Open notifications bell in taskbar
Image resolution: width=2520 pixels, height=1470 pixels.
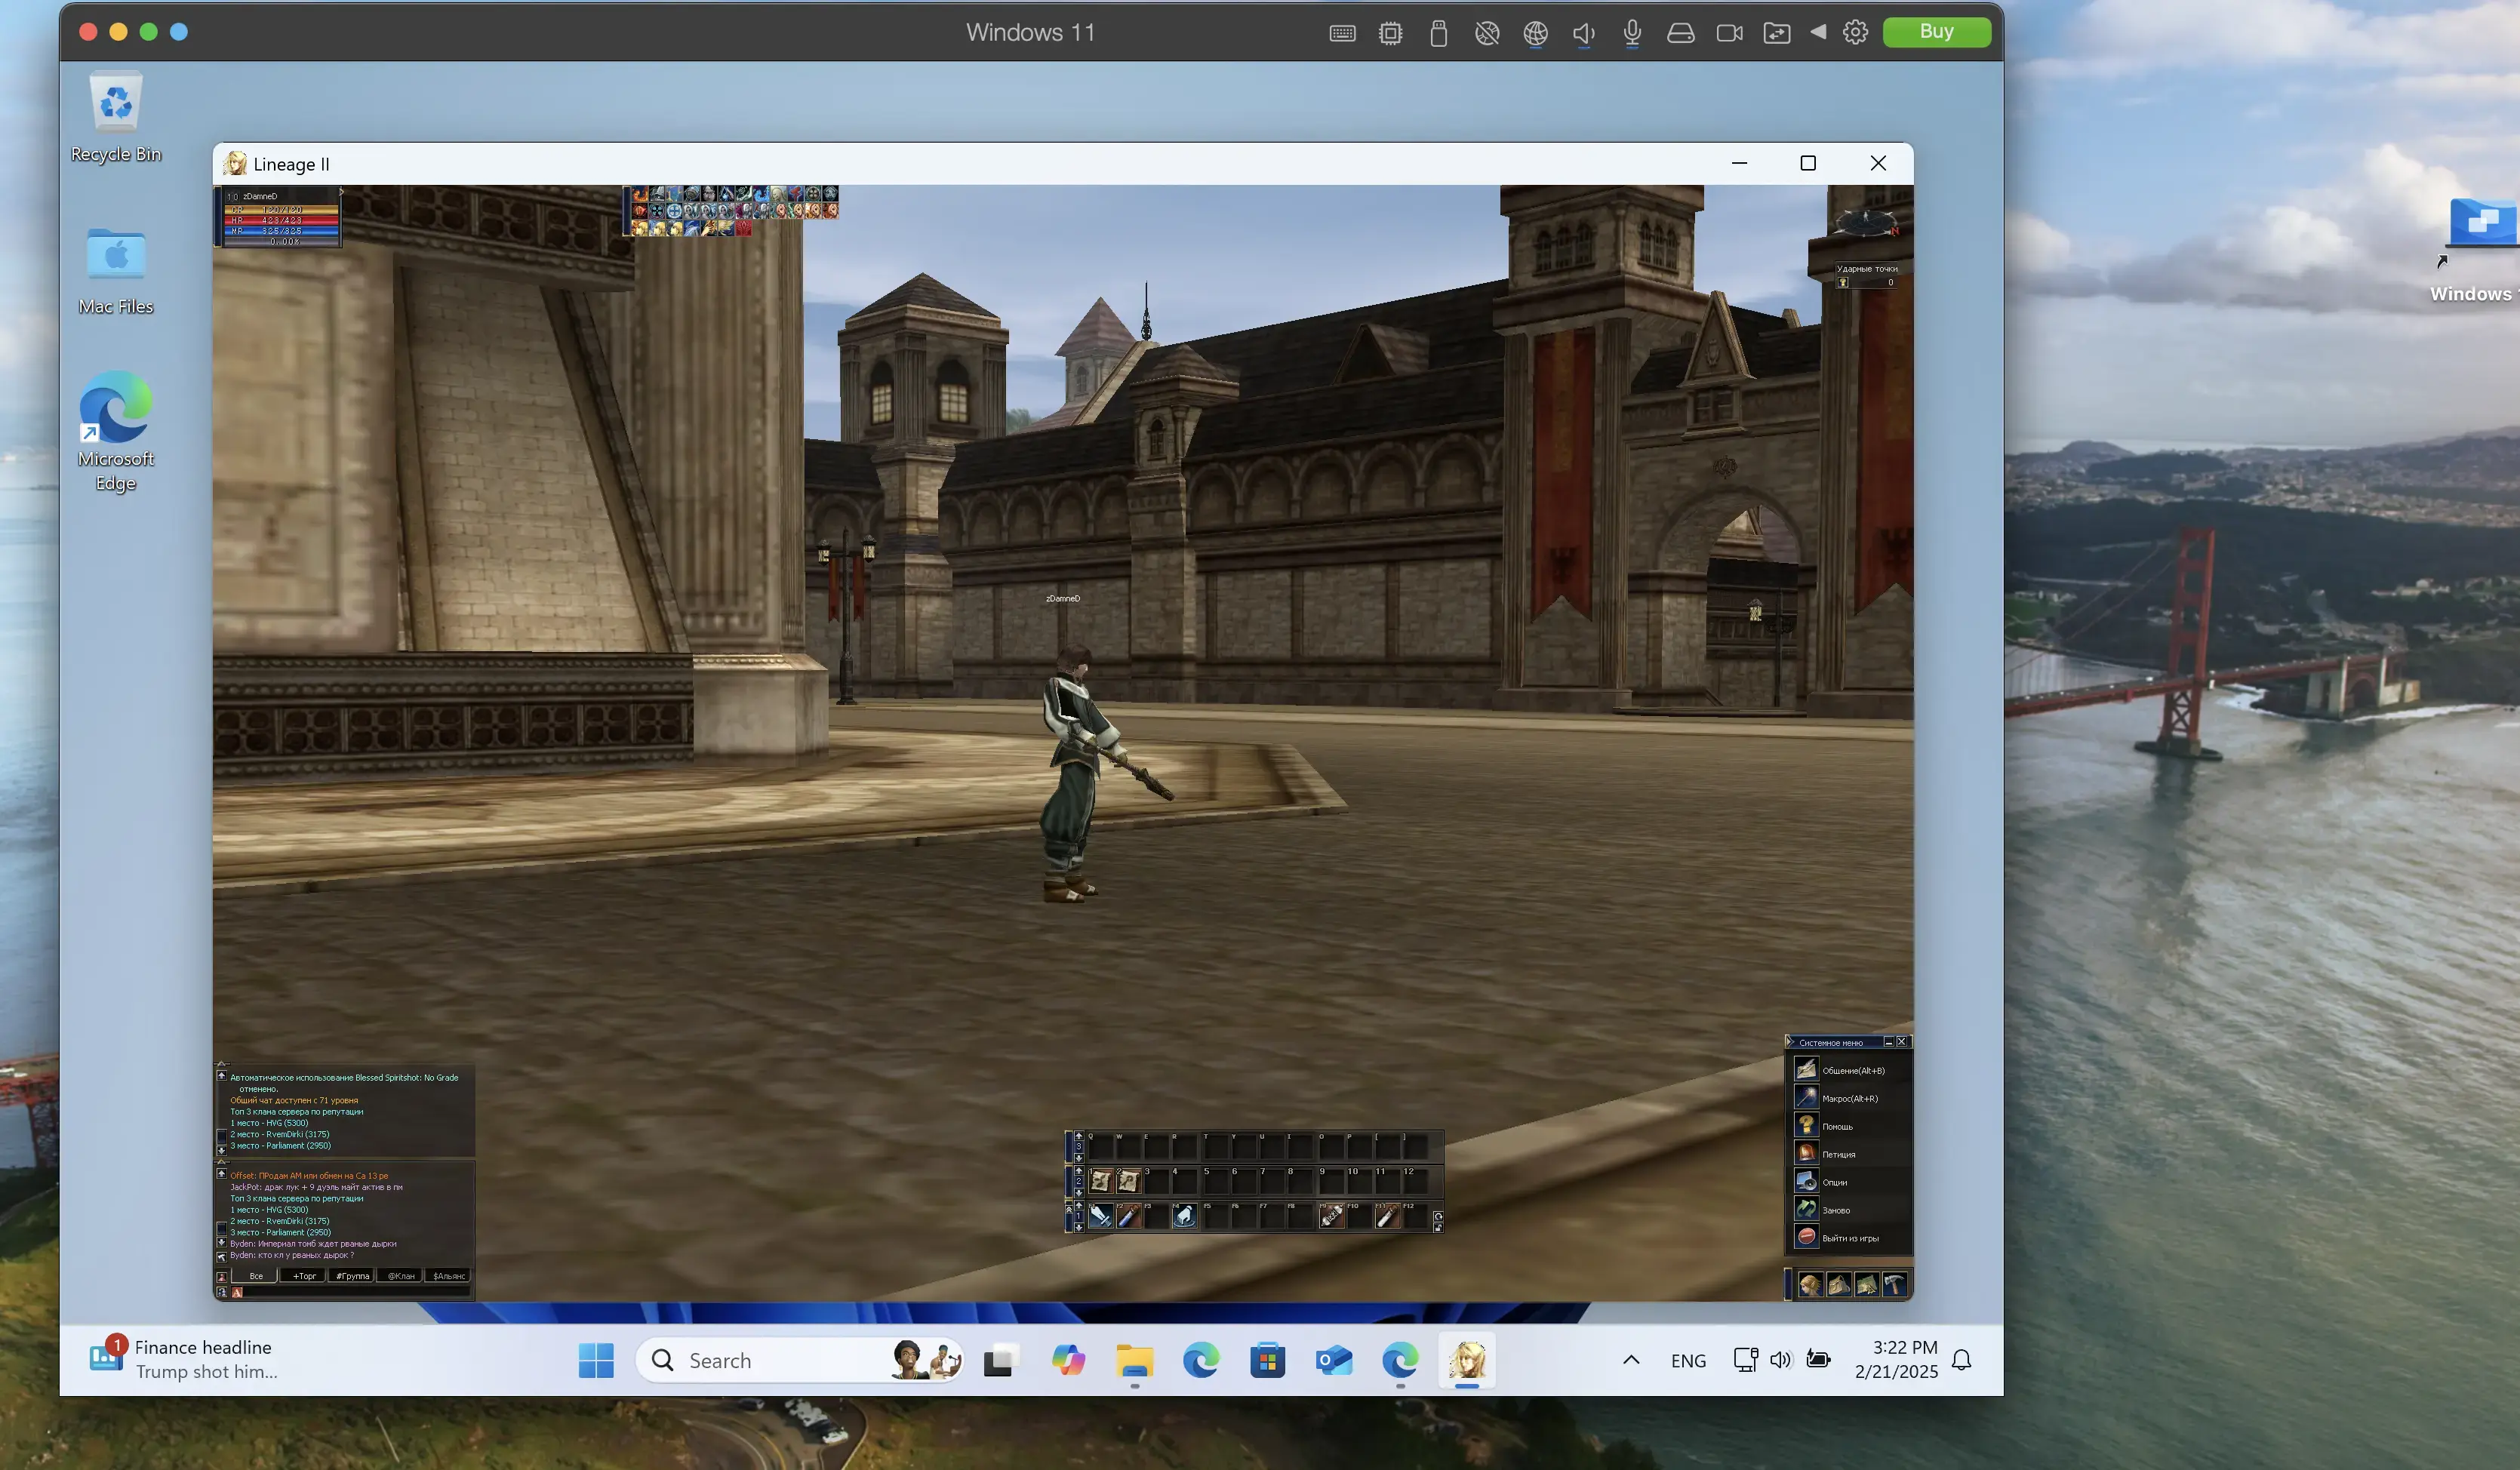[1961, 1360]
